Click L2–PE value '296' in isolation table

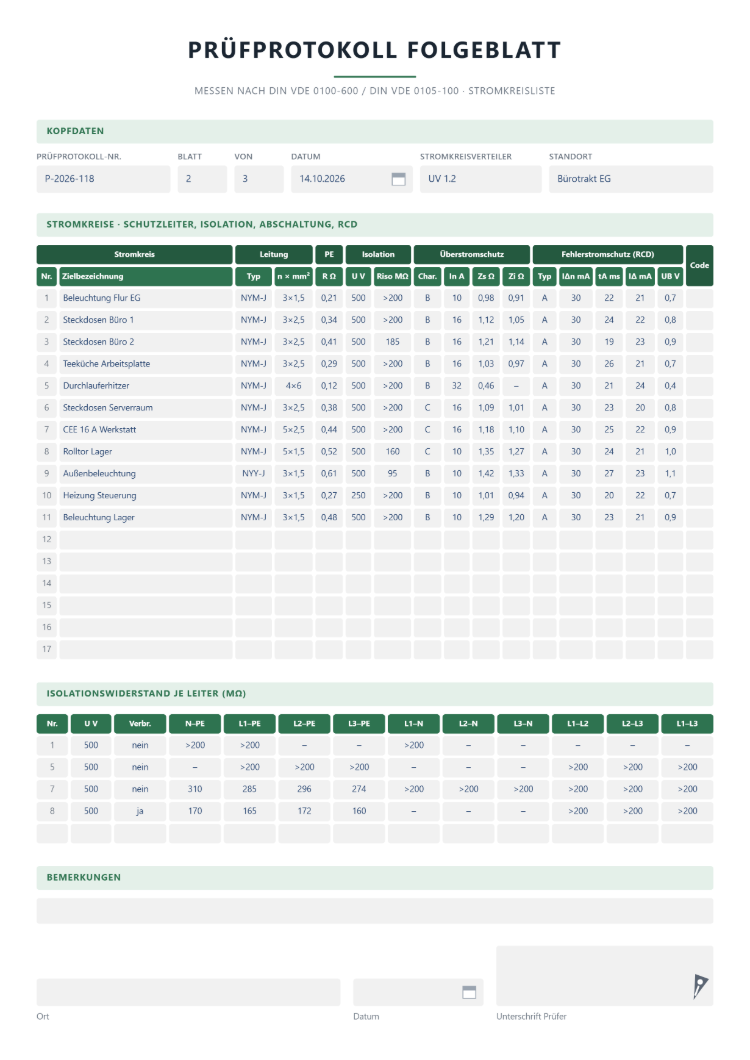point(304,789)
